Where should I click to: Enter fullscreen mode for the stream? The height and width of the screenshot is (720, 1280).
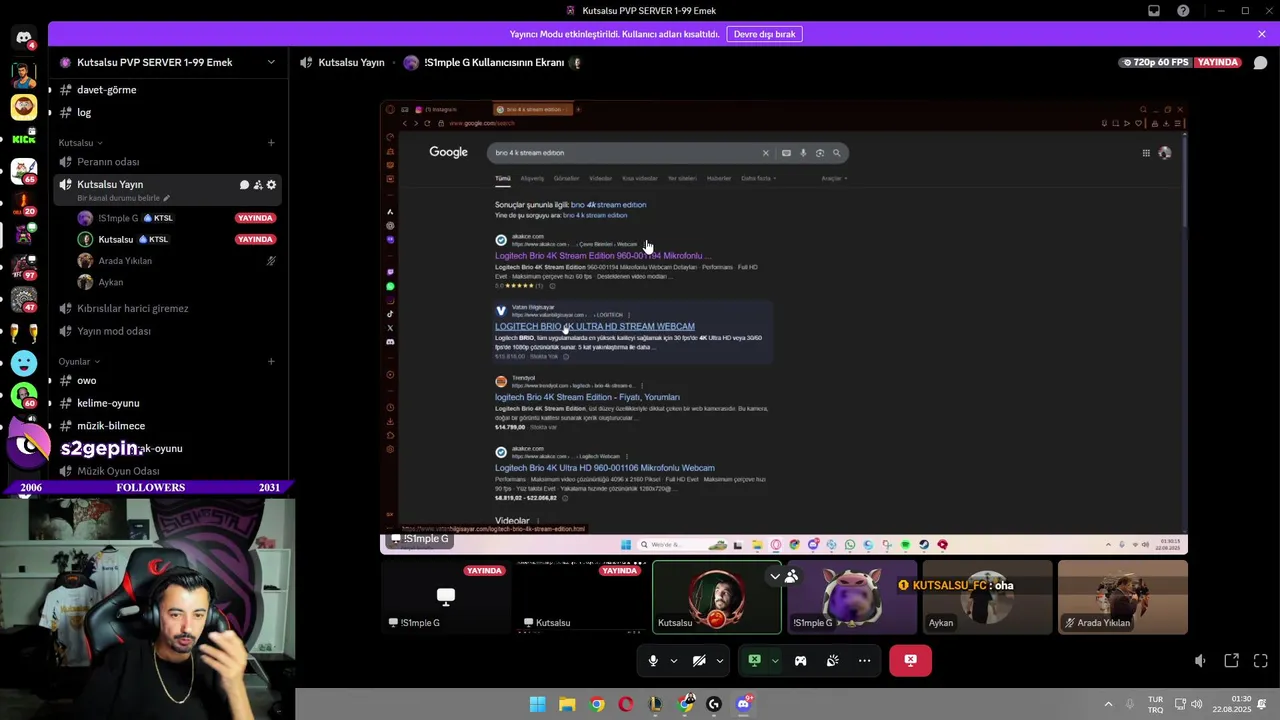1260,660
